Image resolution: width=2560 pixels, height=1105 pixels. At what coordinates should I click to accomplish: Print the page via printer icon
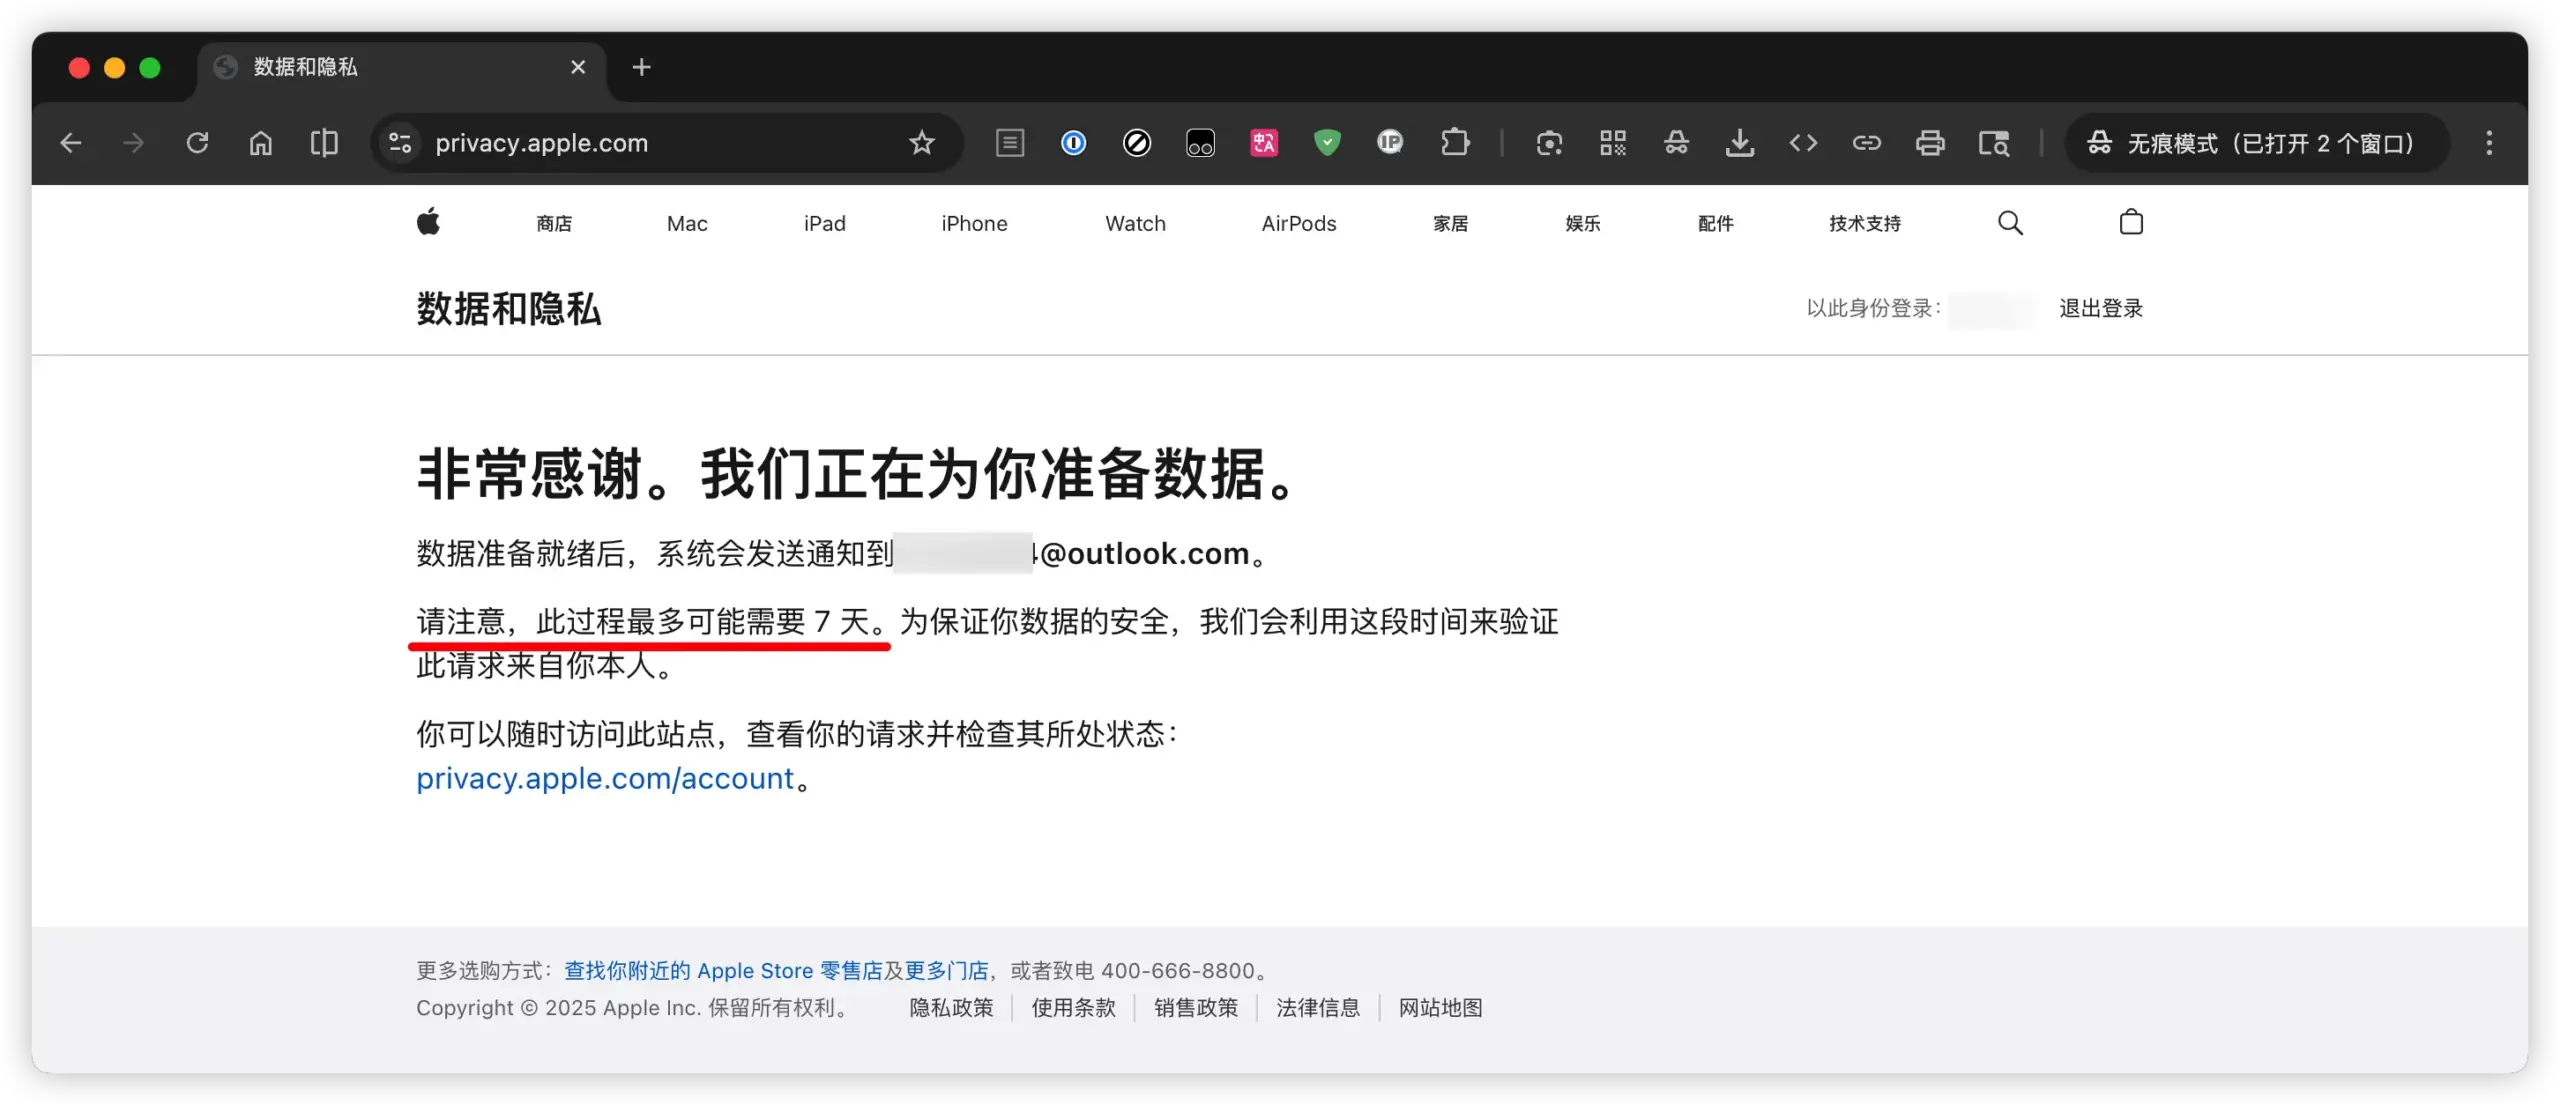(x=1930, y=143)
